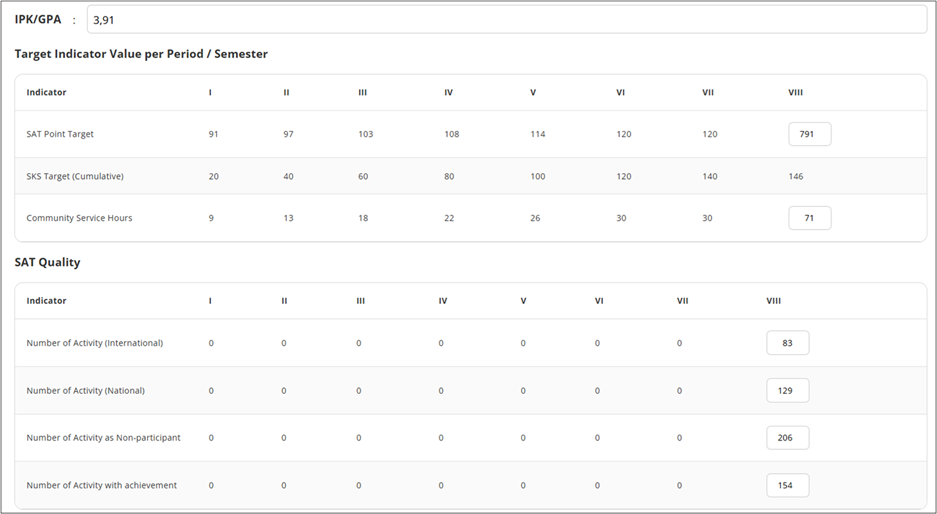Select the SAT Quality section heading
Screen dimensions: 937x514
(47, 262)
